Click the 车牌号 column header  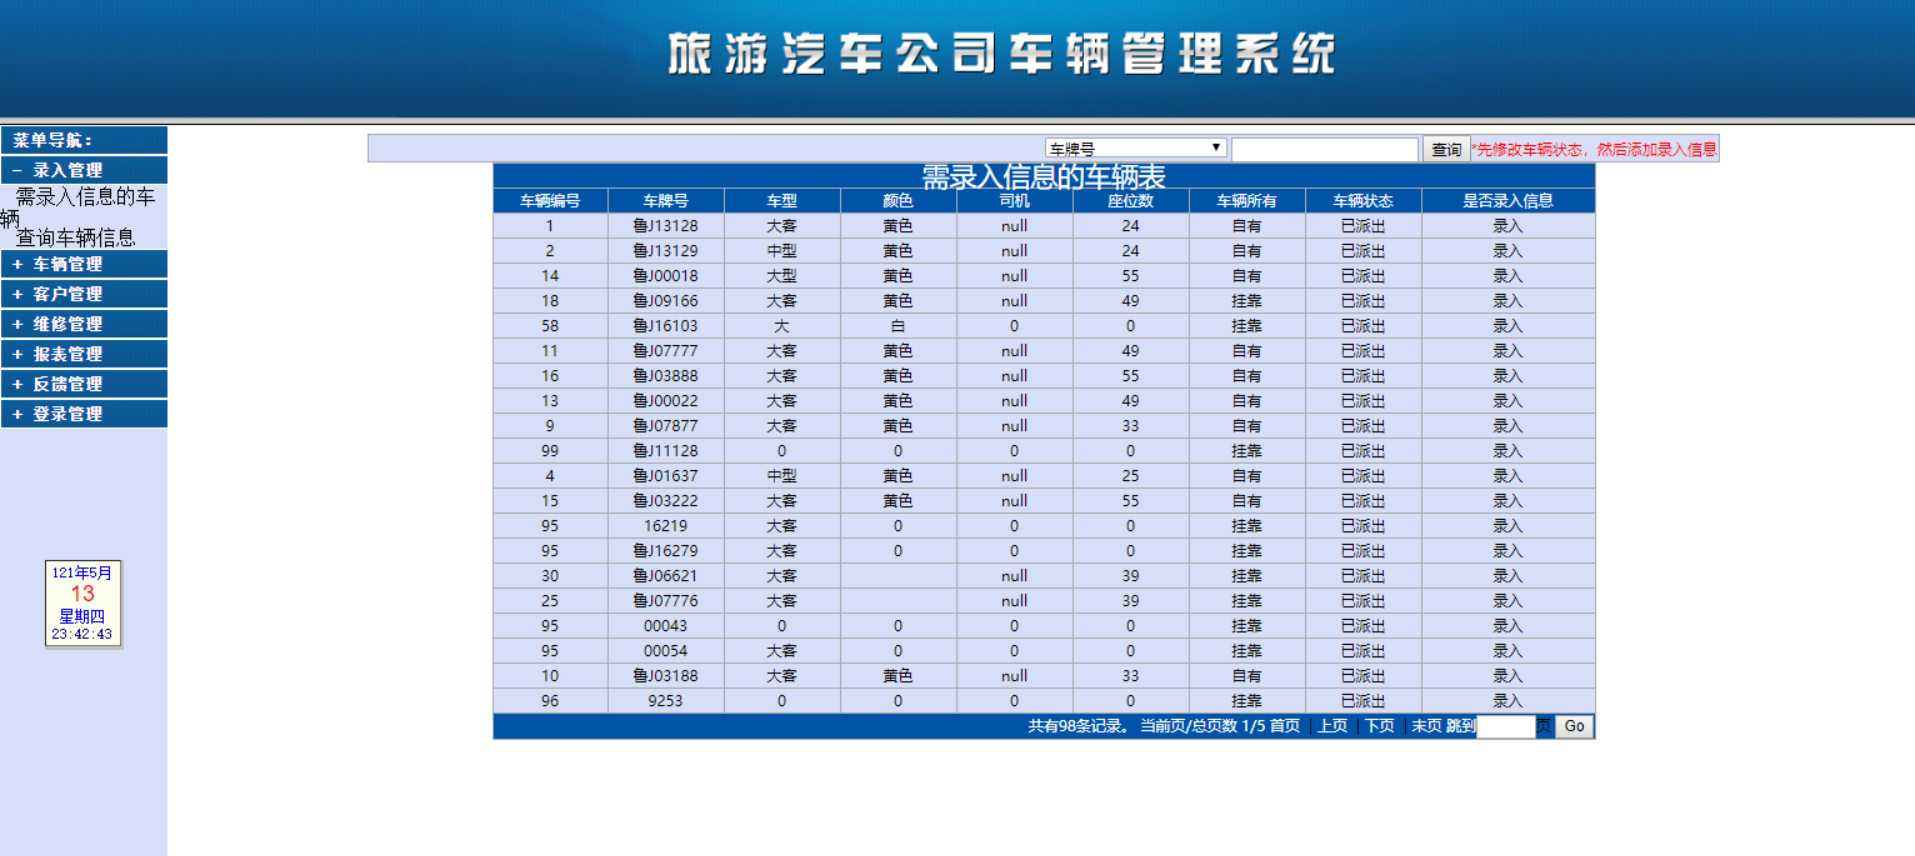coord(665,201)
